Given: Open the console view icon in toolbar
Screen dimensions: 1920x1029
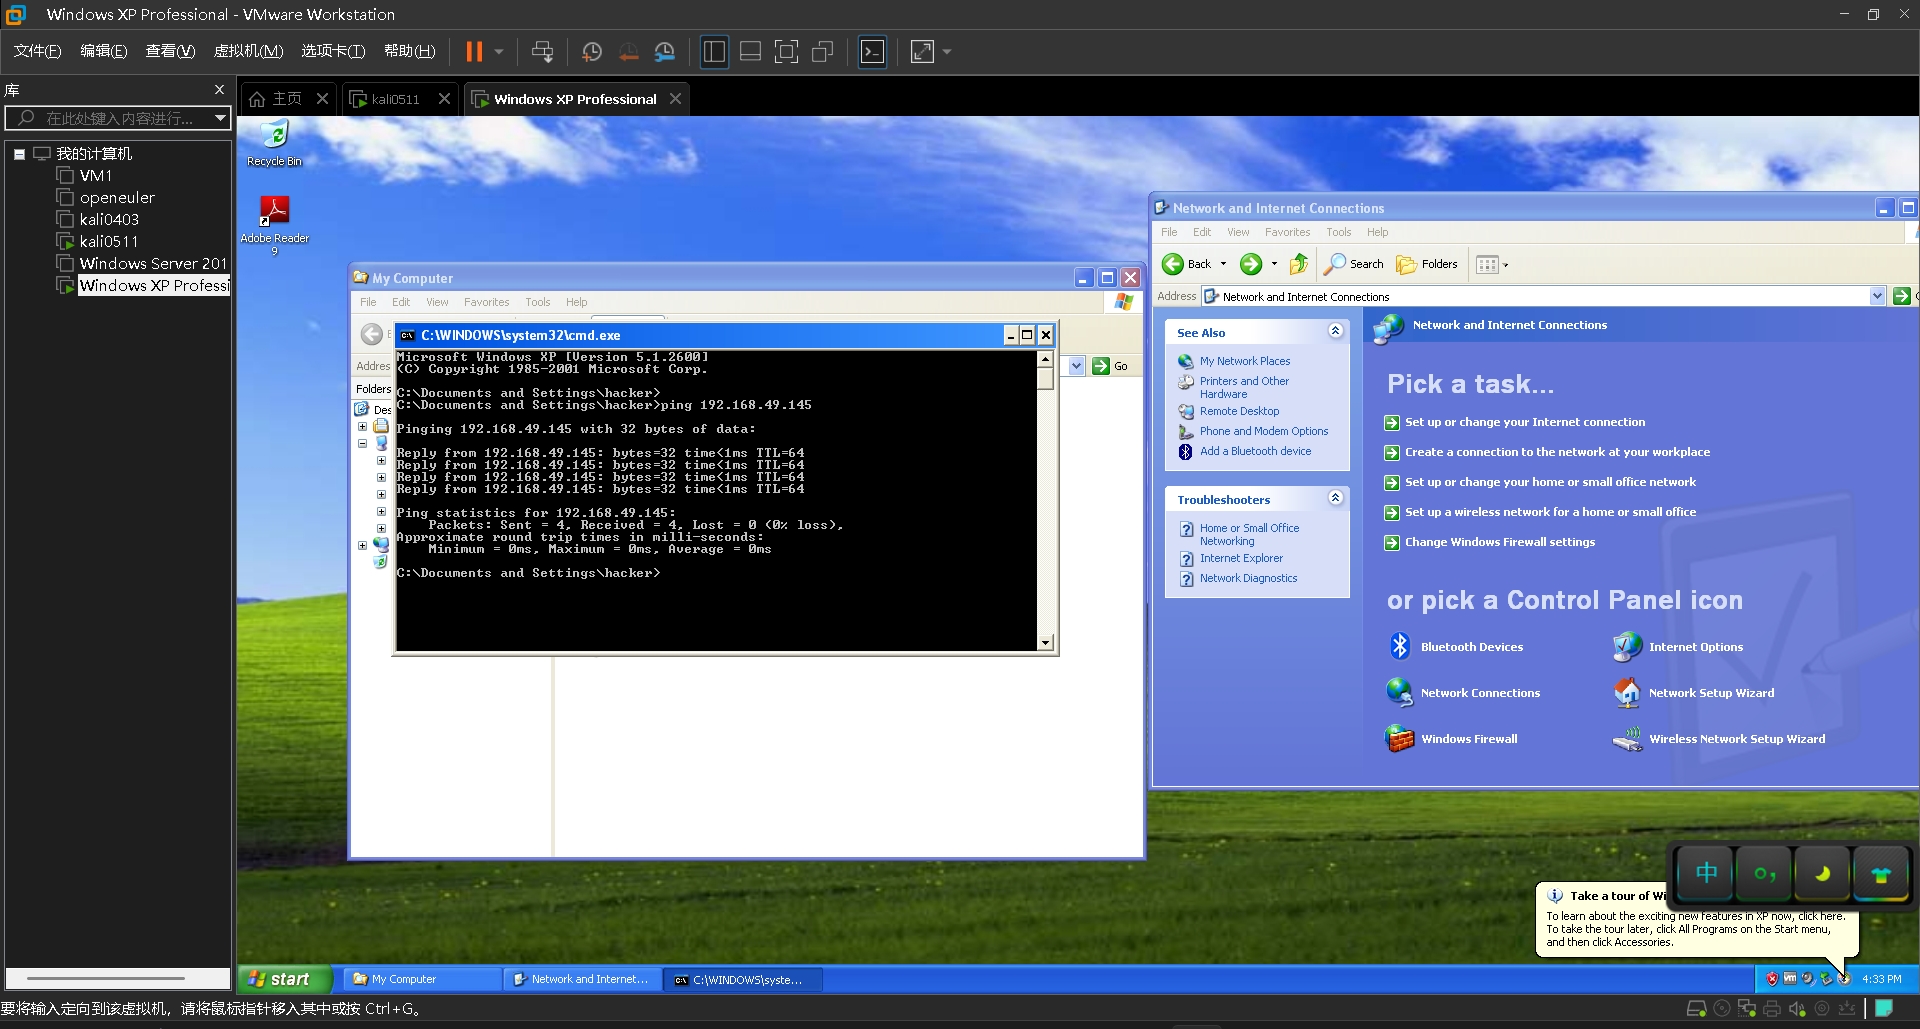Looking at the screenshot, I should click(872, 52).
